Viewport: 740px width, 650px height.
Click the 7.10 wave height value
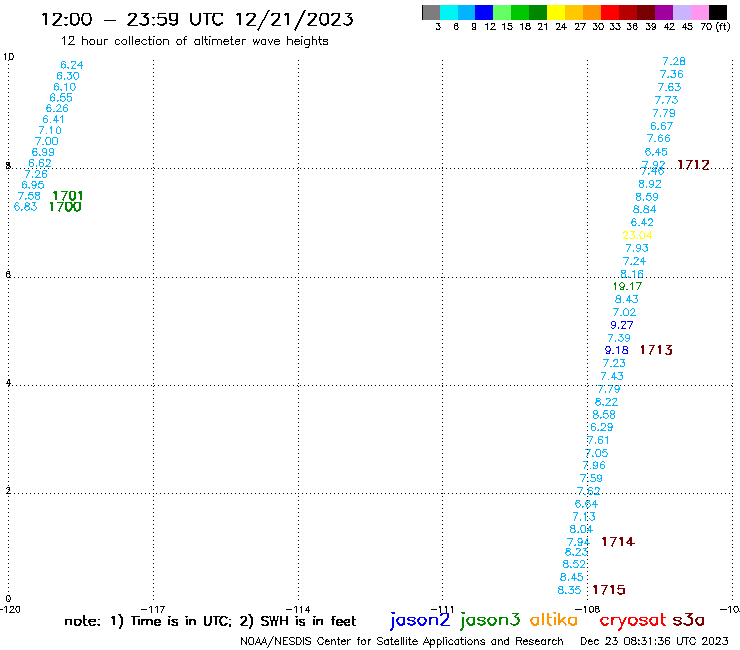click(50, 130)
